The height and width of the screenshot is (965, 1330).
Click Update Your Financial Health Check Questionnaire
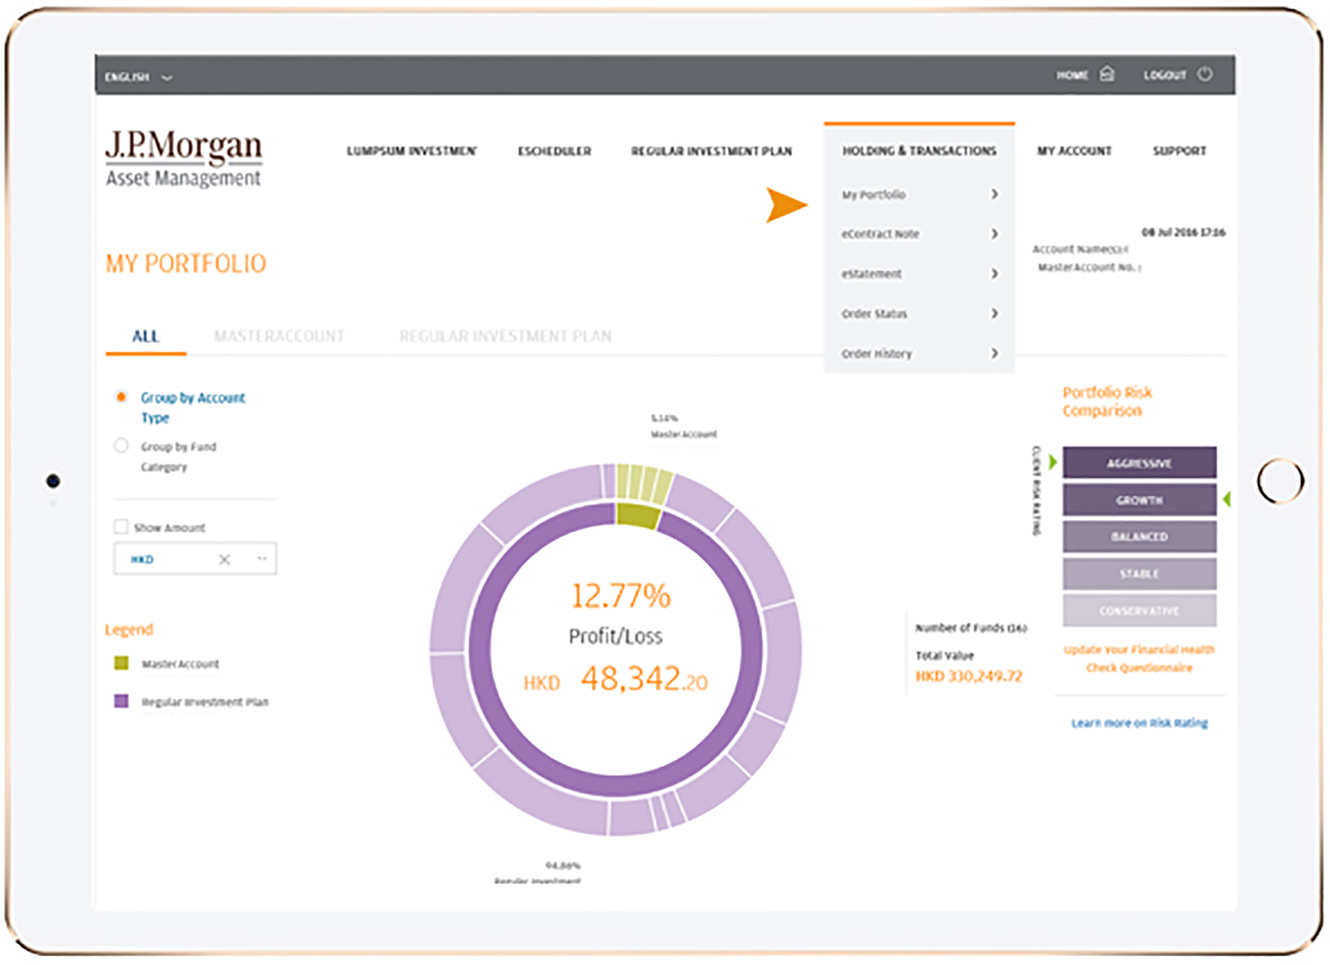[1139, 658]
